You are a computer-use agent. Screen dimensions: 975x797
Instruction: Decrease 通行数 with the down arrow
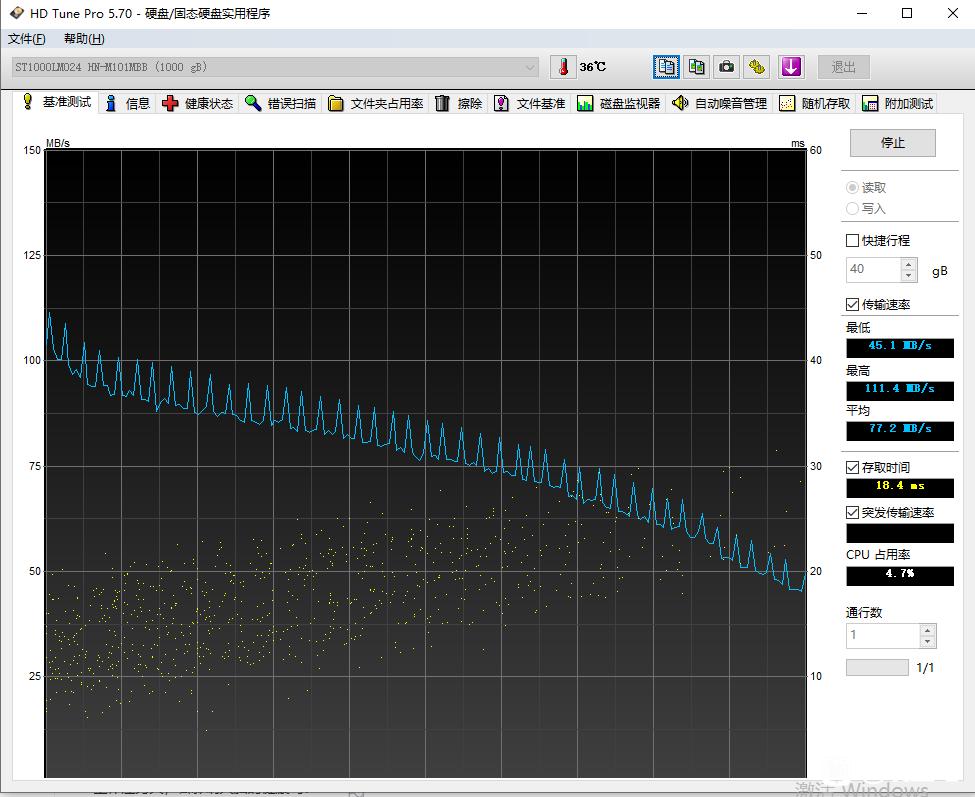coord(927,641)
